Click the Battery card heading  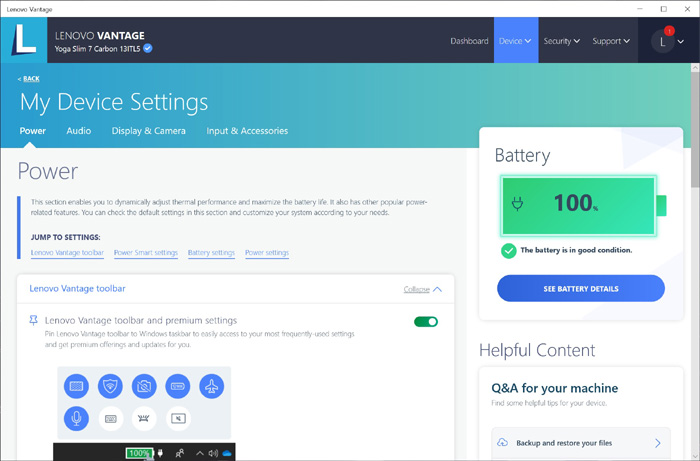pos(522,156)
